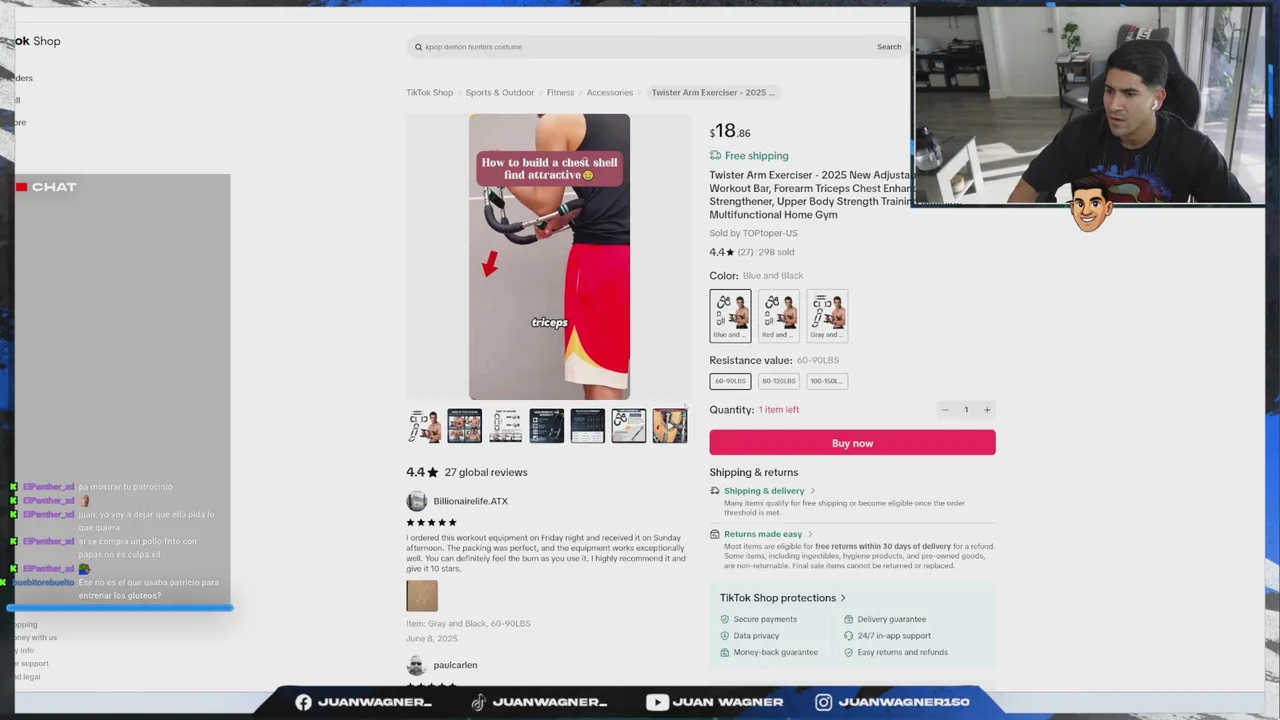Click the 24/7 in-app support headset icon
The width and height of the screenshot is (1280, 720).
click(849, 636)
